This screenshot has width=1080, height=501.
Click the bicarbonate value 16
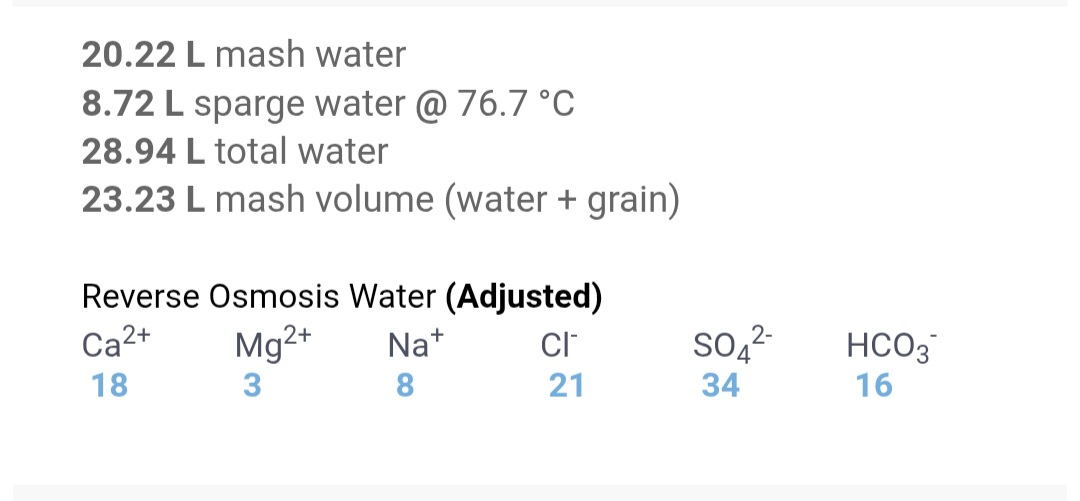click(874, 385)
